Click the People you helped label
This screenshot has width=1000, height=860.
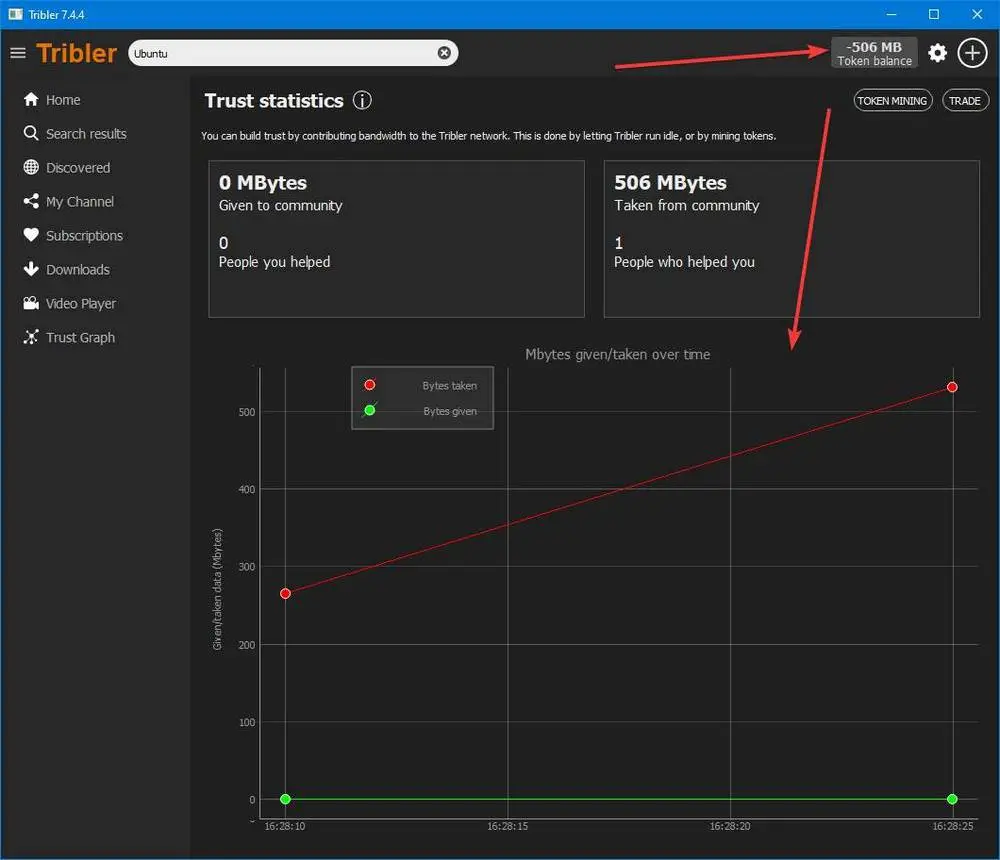click(x=275, y=262)
